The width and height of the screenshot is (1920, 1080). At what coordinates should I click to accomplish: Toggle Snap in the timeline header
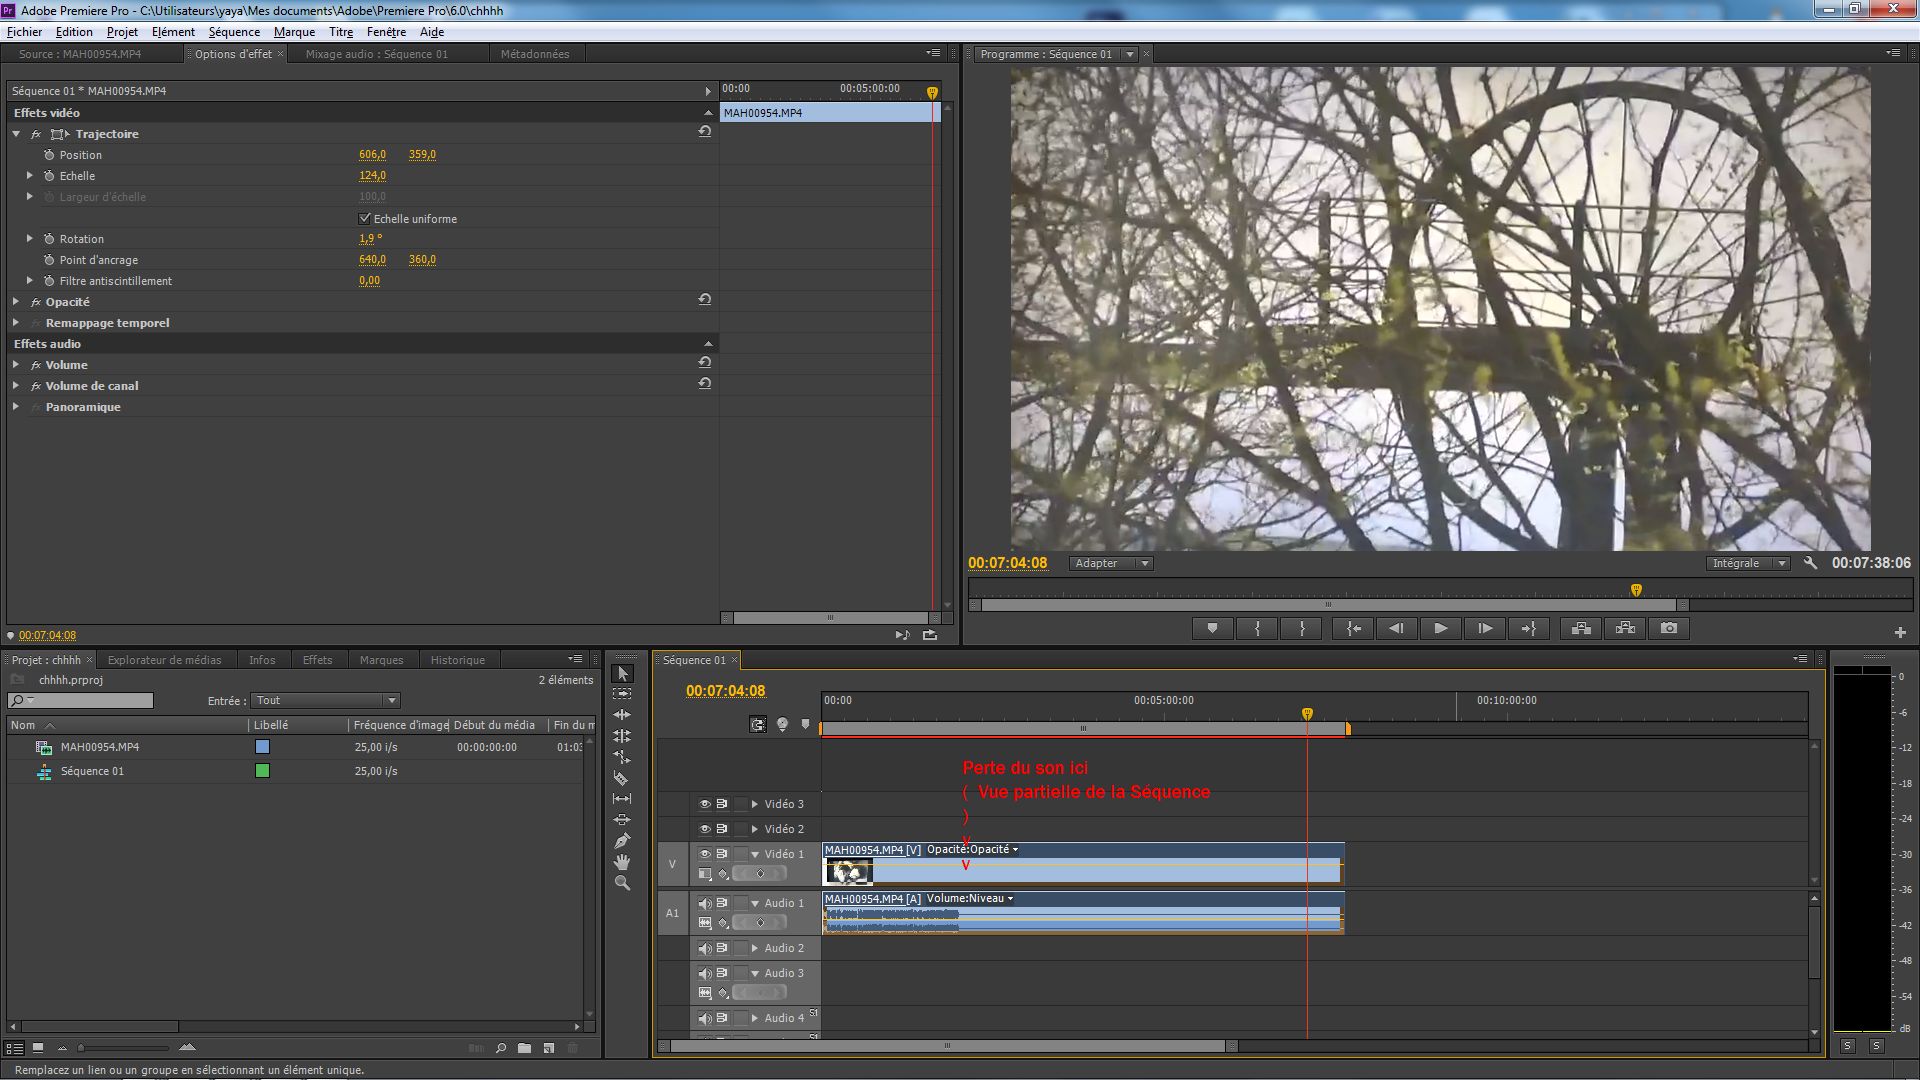[x=758, y=724]
